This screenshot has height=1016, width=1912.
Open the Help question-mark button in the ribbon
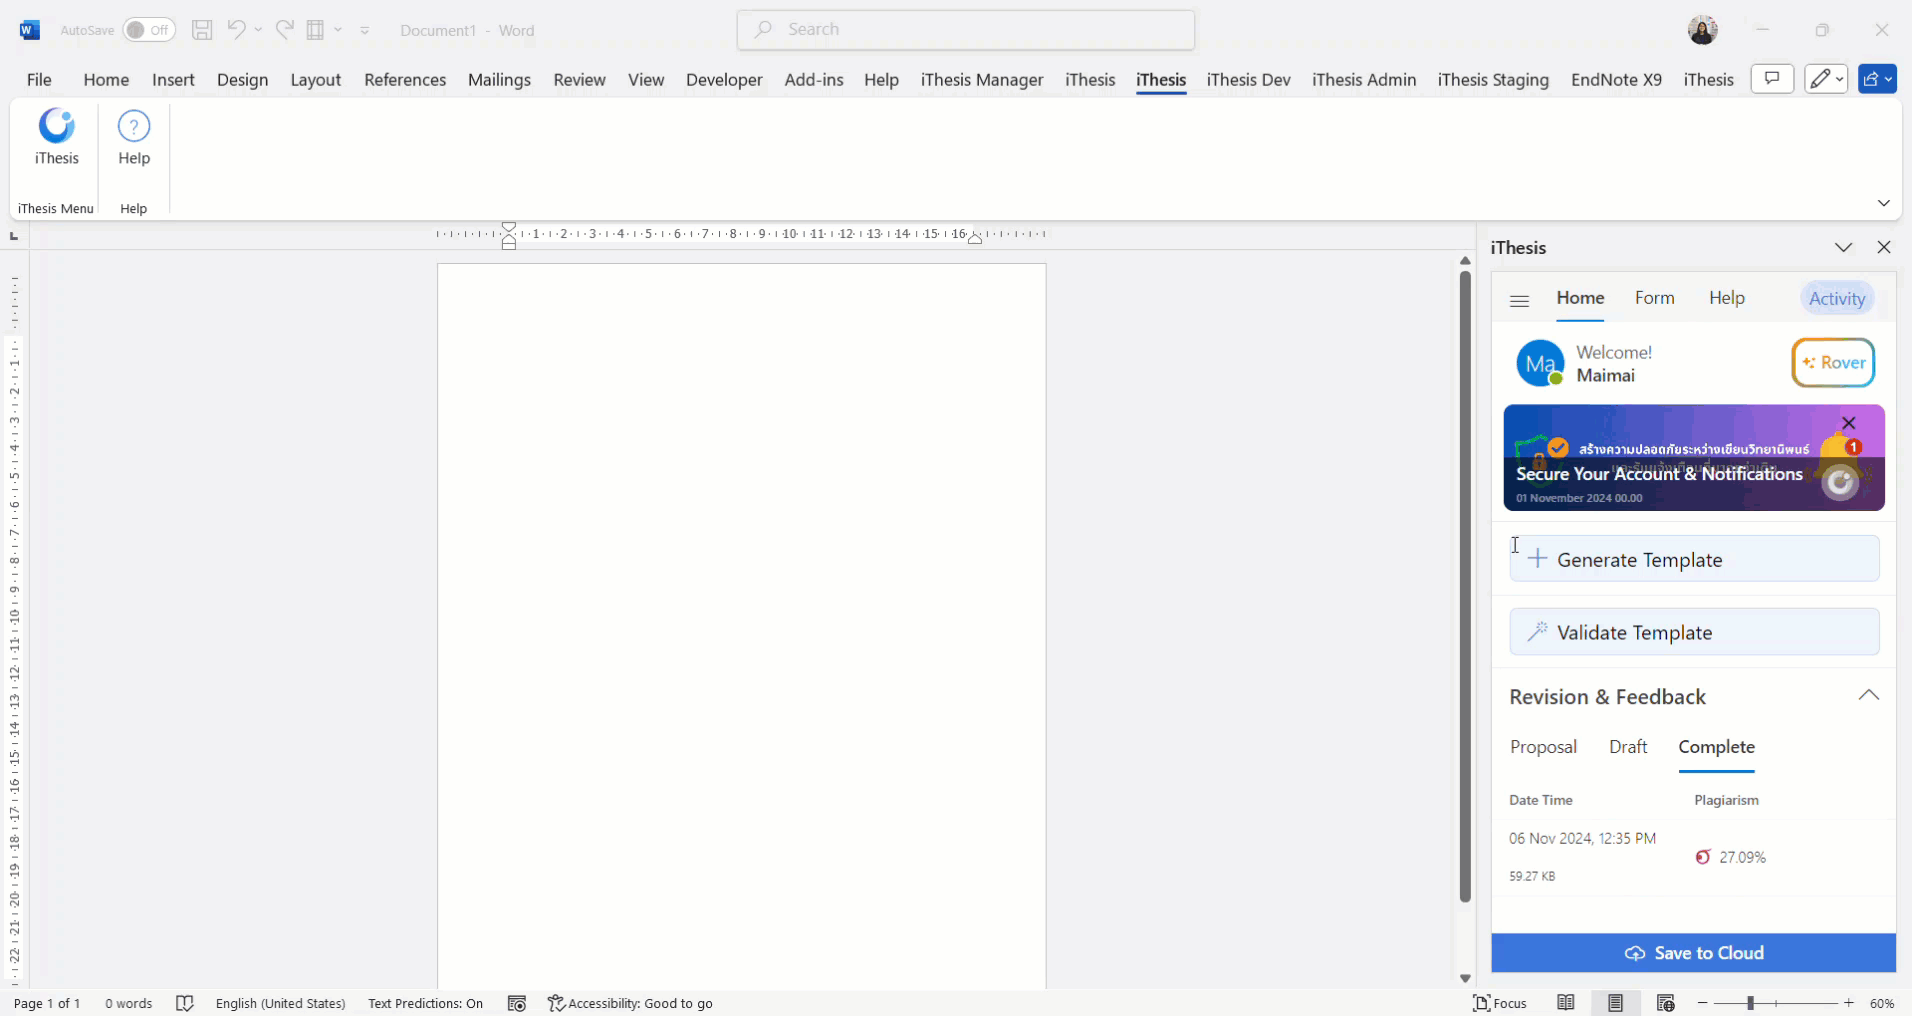pyautogui.click(x=134, y=138)
